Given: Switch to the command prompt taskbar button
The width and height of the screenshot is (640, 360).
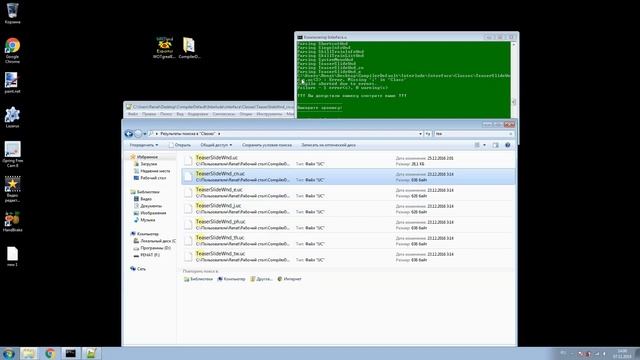Looking at the screenshot, I should pyautogui.click(x=71, y=353).
